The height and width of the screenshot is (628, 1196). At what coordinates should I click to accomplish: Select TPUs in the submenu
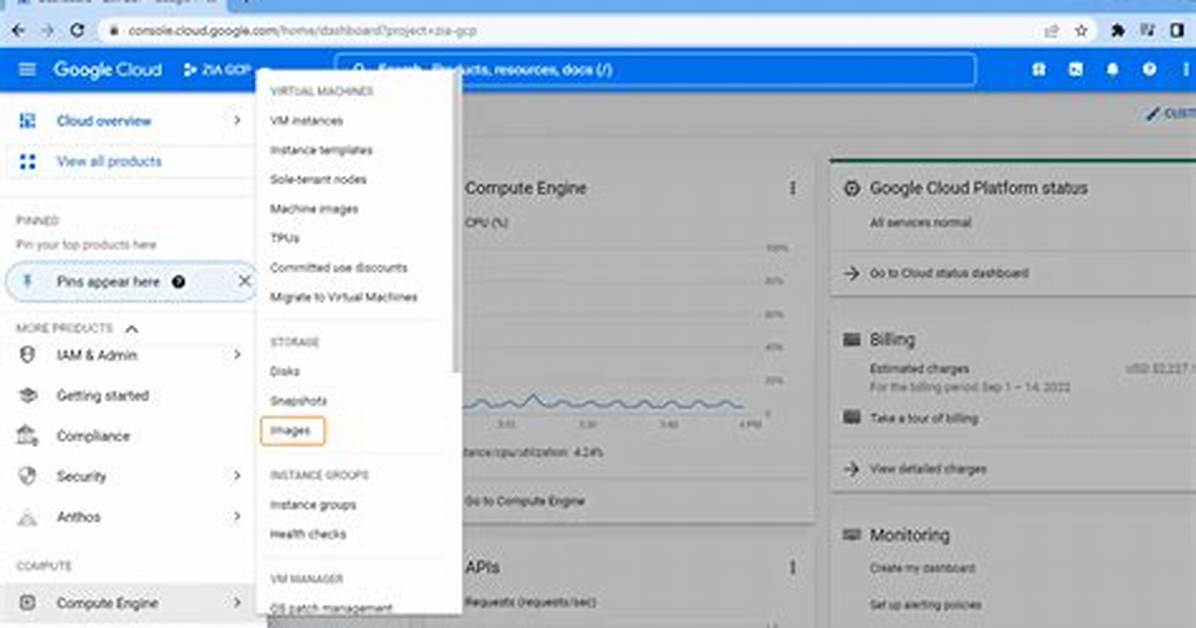[285, 238]
